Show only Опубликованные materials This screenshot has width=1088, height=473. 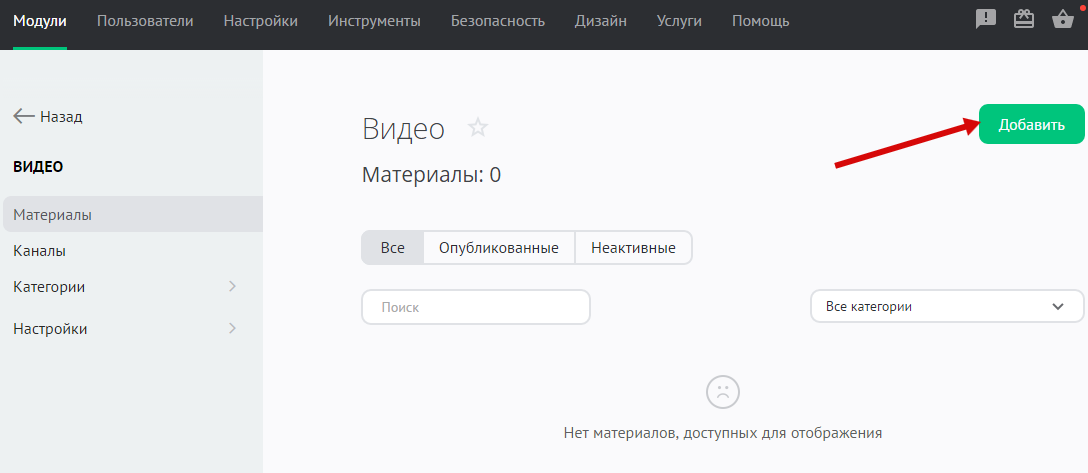point(499,248)
